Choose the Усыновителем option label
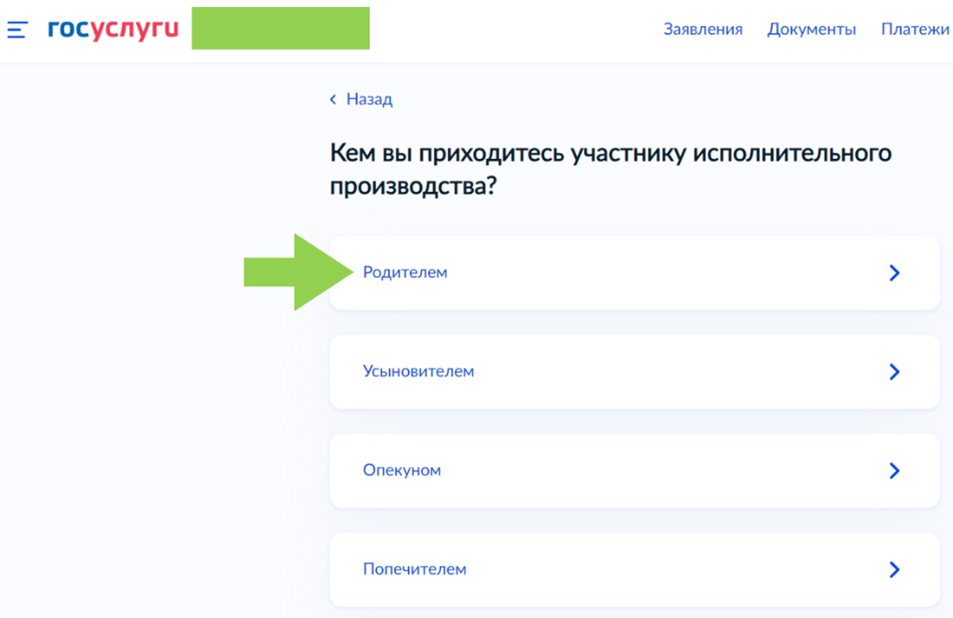 (418, 372)
